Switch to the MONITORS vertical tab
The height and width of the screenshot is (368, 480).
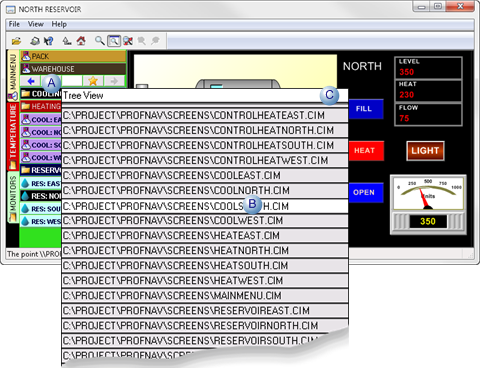pyautogui.click(x=13, y=197)
